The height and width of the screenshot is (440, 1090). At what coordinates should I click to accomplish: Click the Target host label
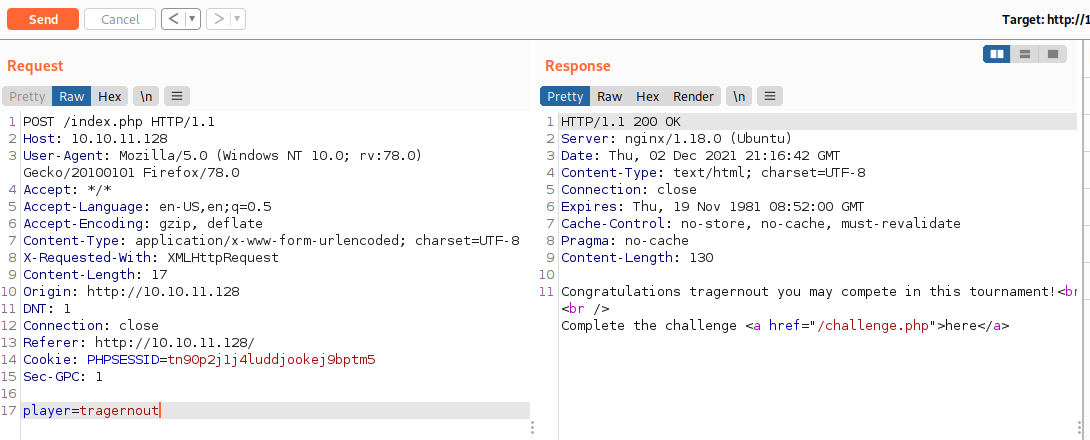[1044, 19]
